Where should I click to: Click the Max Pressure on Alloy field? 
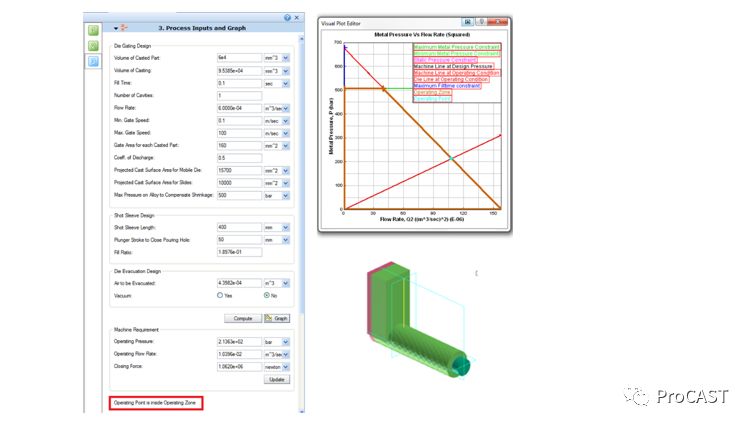[x=239, y=195]
